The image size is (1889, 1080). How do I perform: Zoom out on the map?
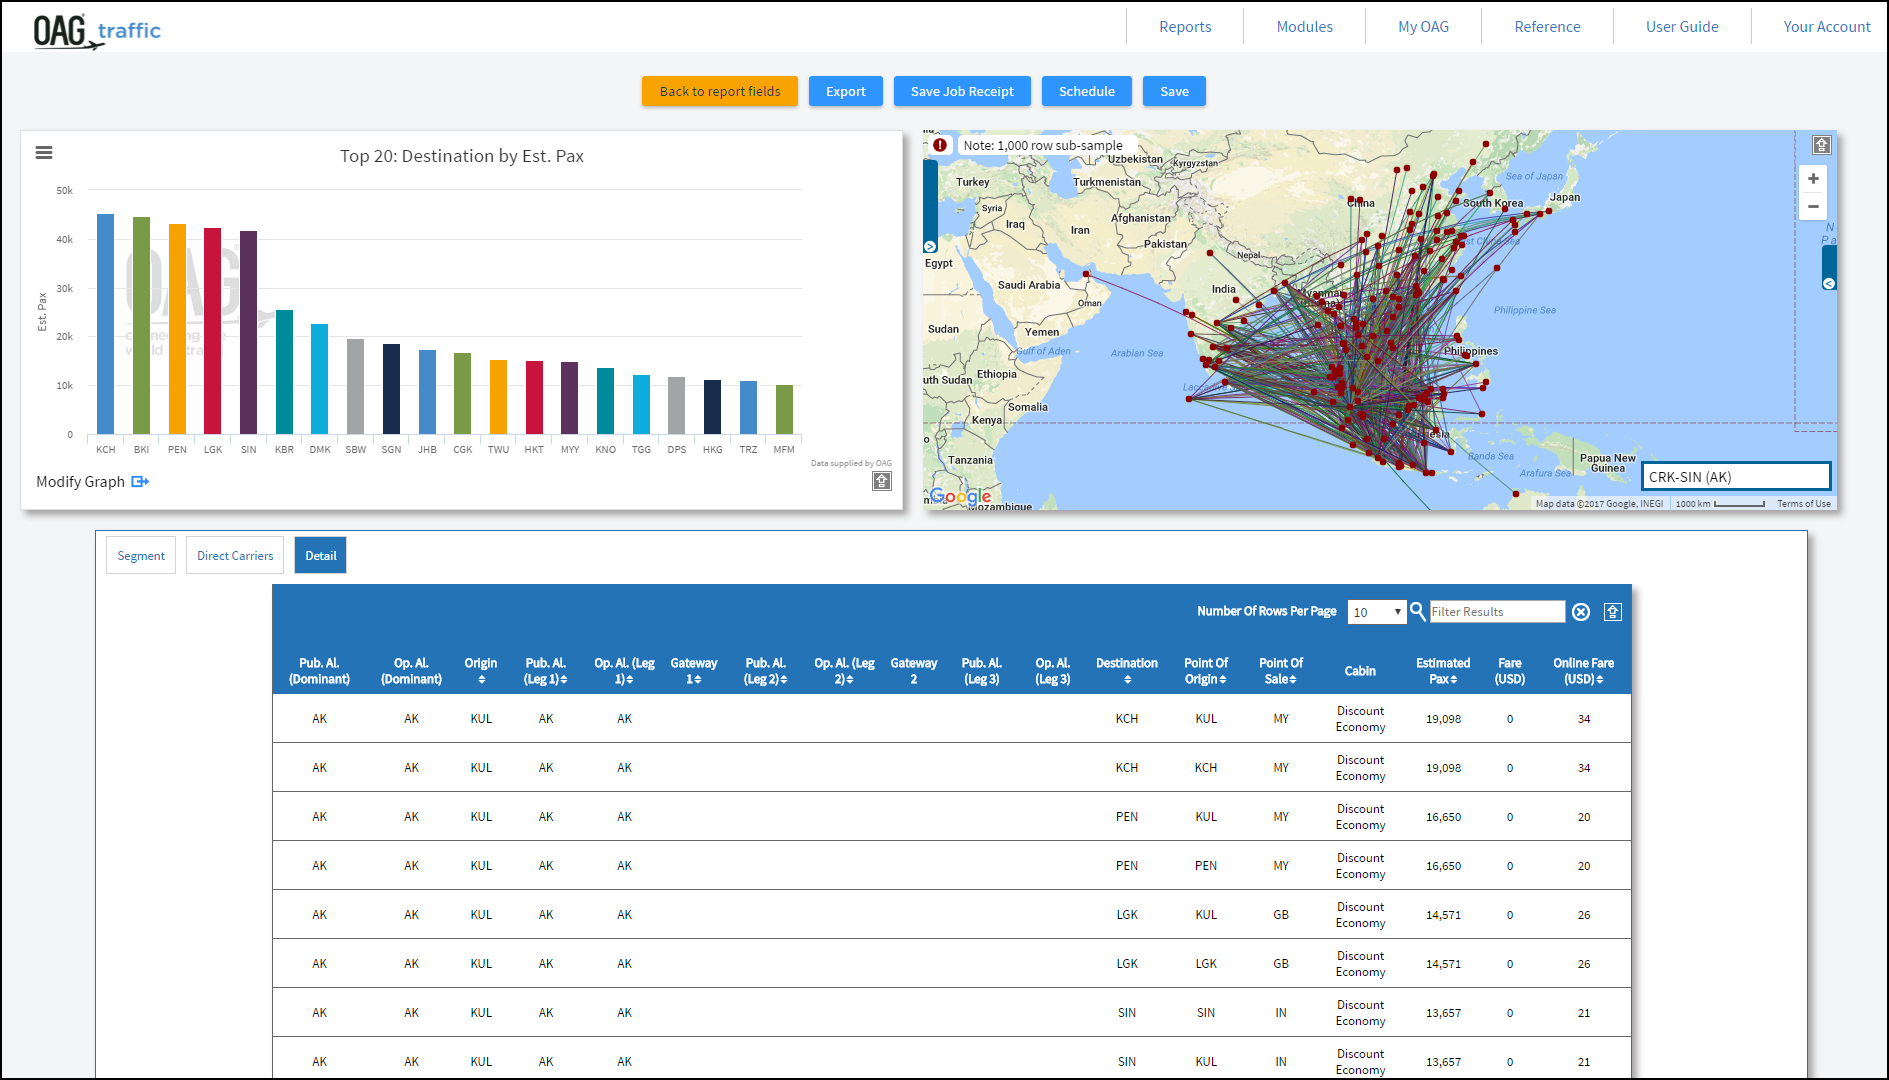pos(1812,207)
